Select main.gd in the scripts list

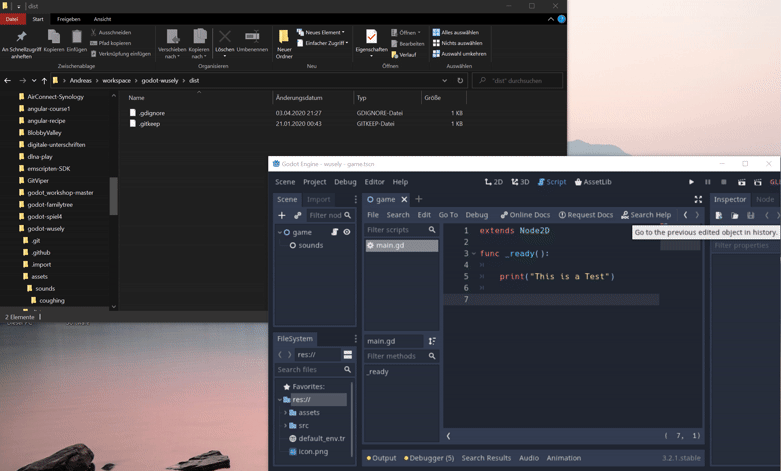tap(402, 245)
